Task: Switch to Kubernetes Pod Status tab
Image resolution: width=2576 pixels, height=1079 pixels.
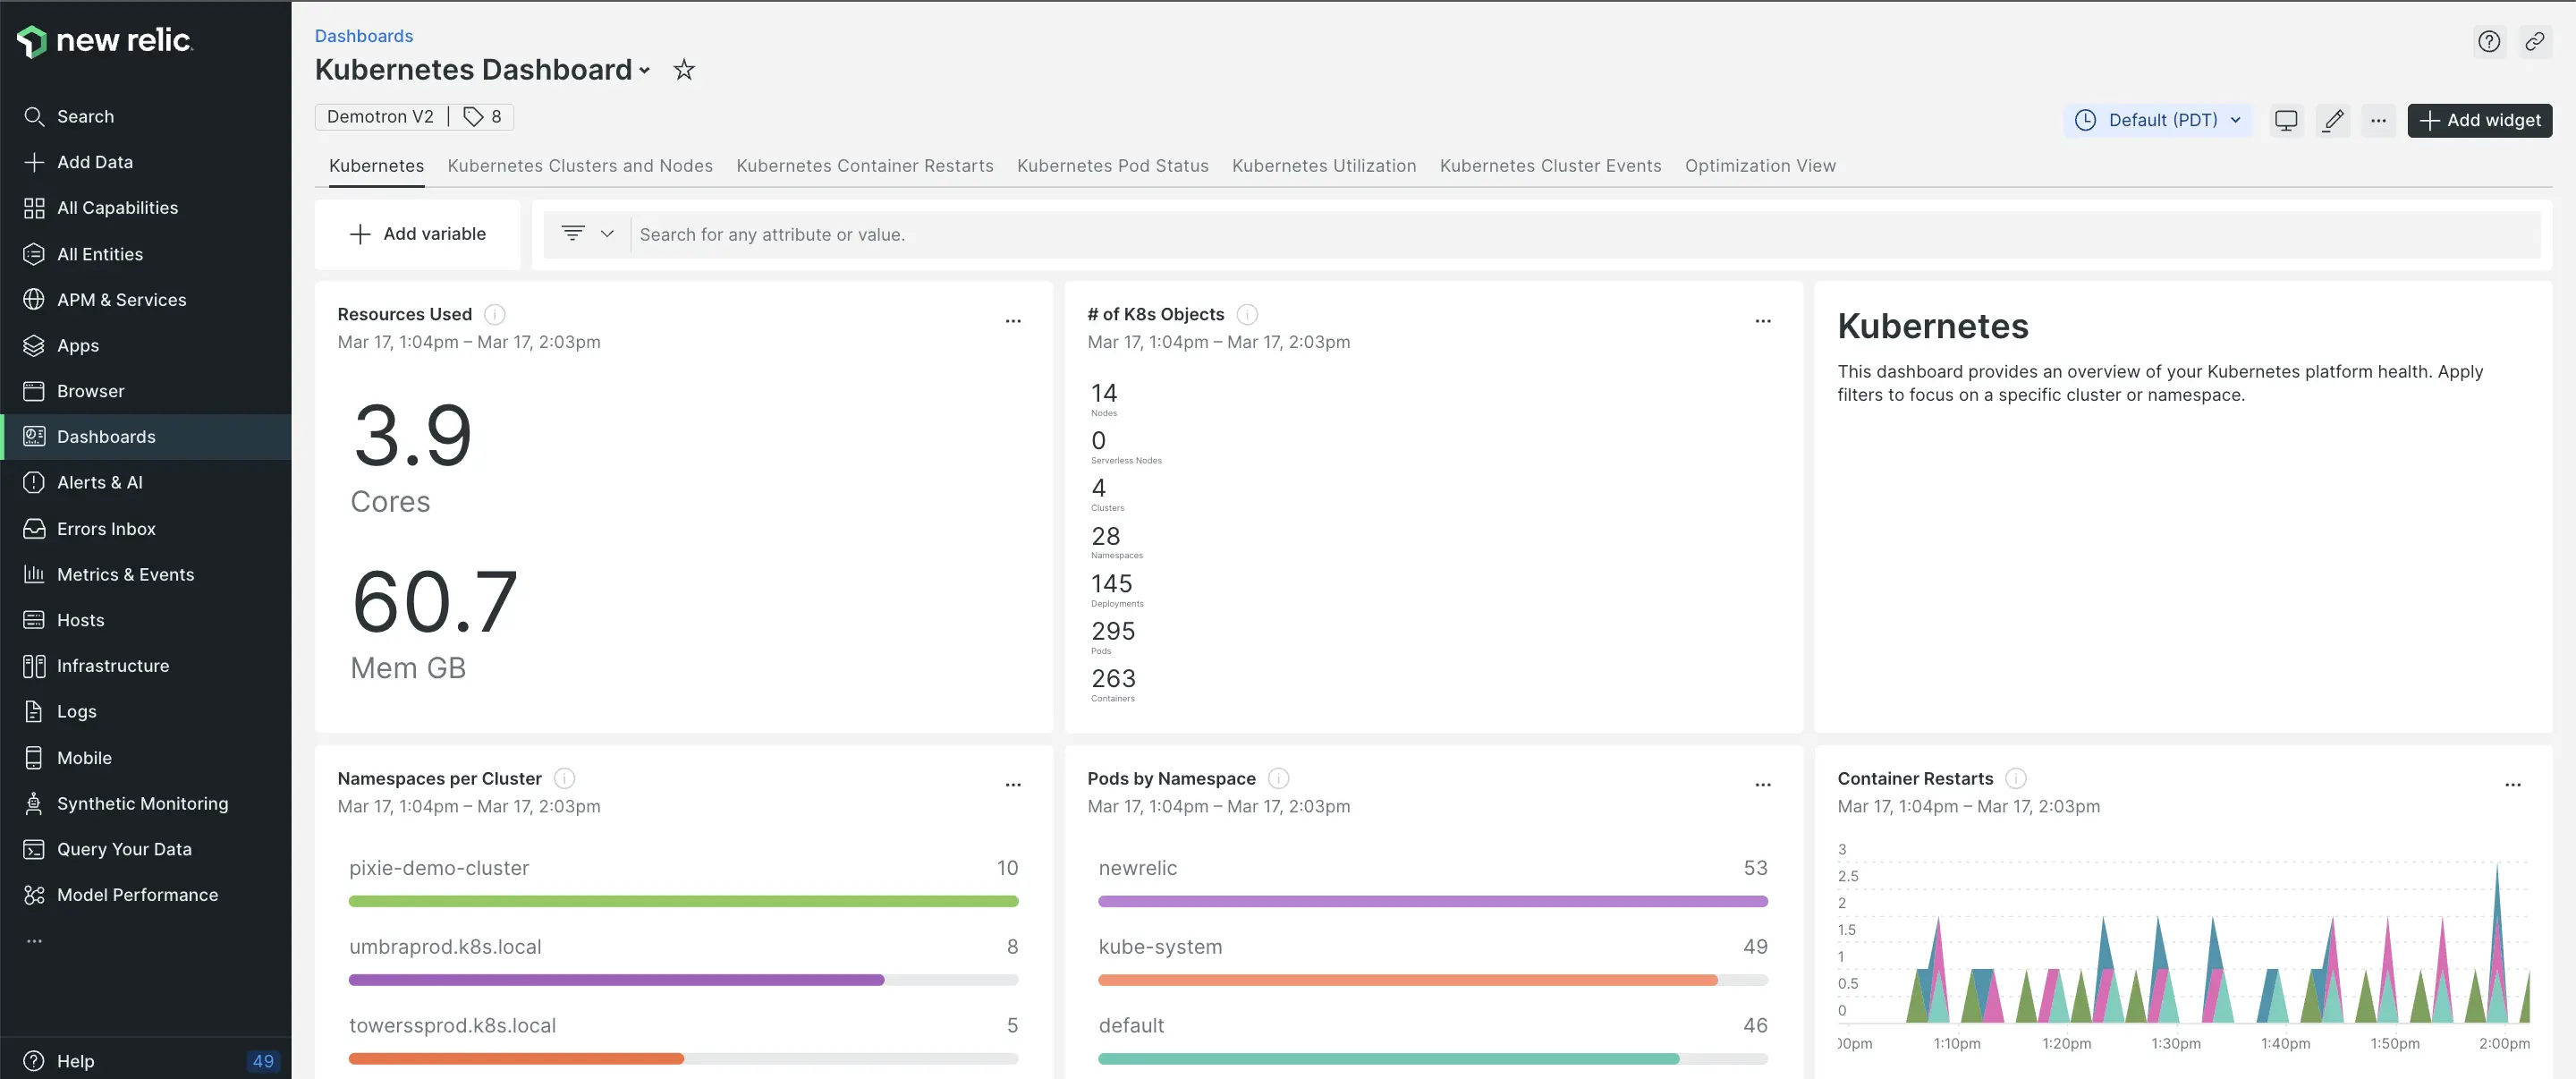Action: pyautogui.click(x=1113, y=166)
